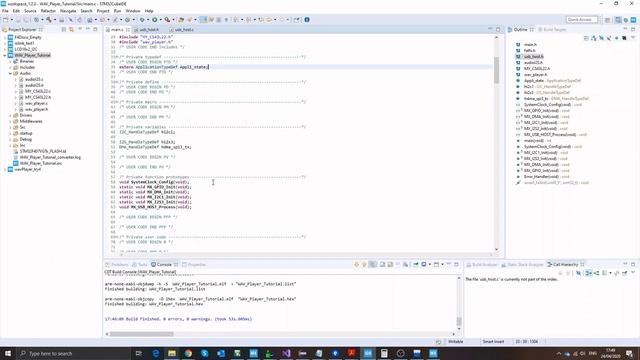Open the Build hammer dropdown arrow

click(x=55, y=20)
